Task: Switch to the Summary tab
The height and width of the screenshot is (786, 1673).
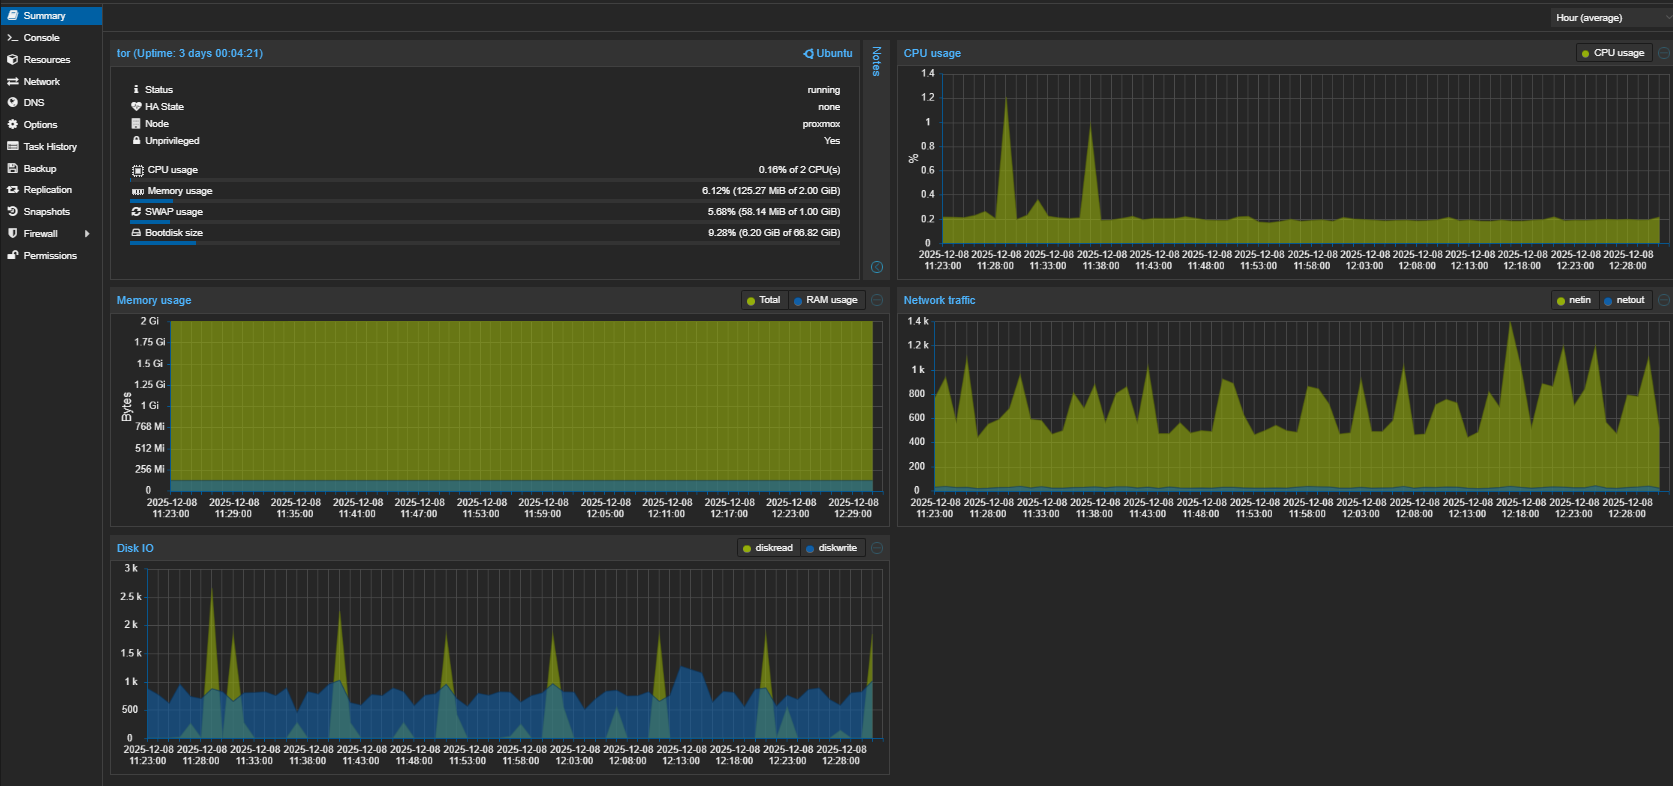Action: [x=44, y=16]
